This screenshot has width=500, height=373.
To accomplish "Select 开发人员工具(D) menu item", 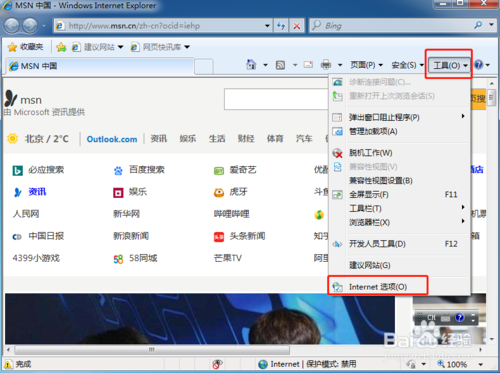I will tap(399, 244).
